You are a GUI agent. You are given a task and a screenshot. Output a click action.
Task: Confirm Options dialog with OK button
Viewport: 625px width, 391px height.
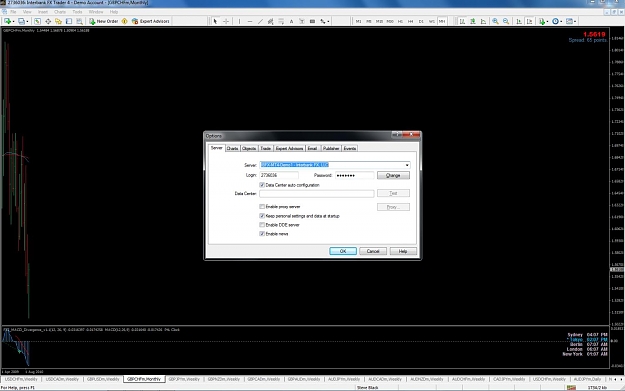point(343,251)
